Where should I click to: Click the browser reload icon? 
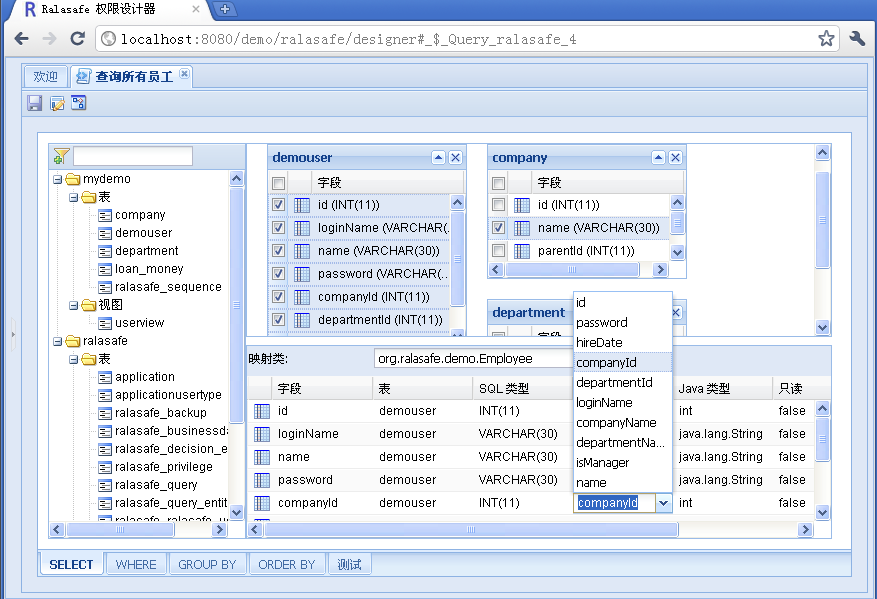click(77, 39)
